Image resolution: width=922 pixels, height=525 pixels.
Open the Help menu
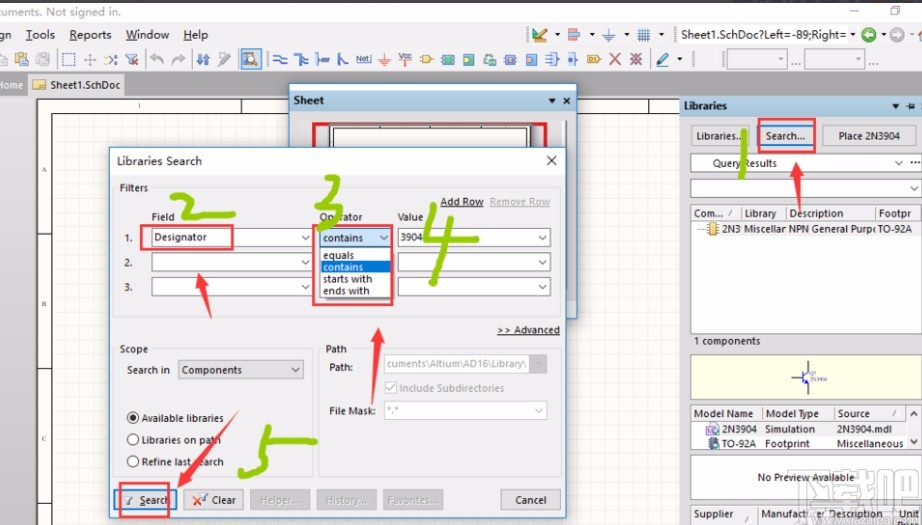pos(195,35)
